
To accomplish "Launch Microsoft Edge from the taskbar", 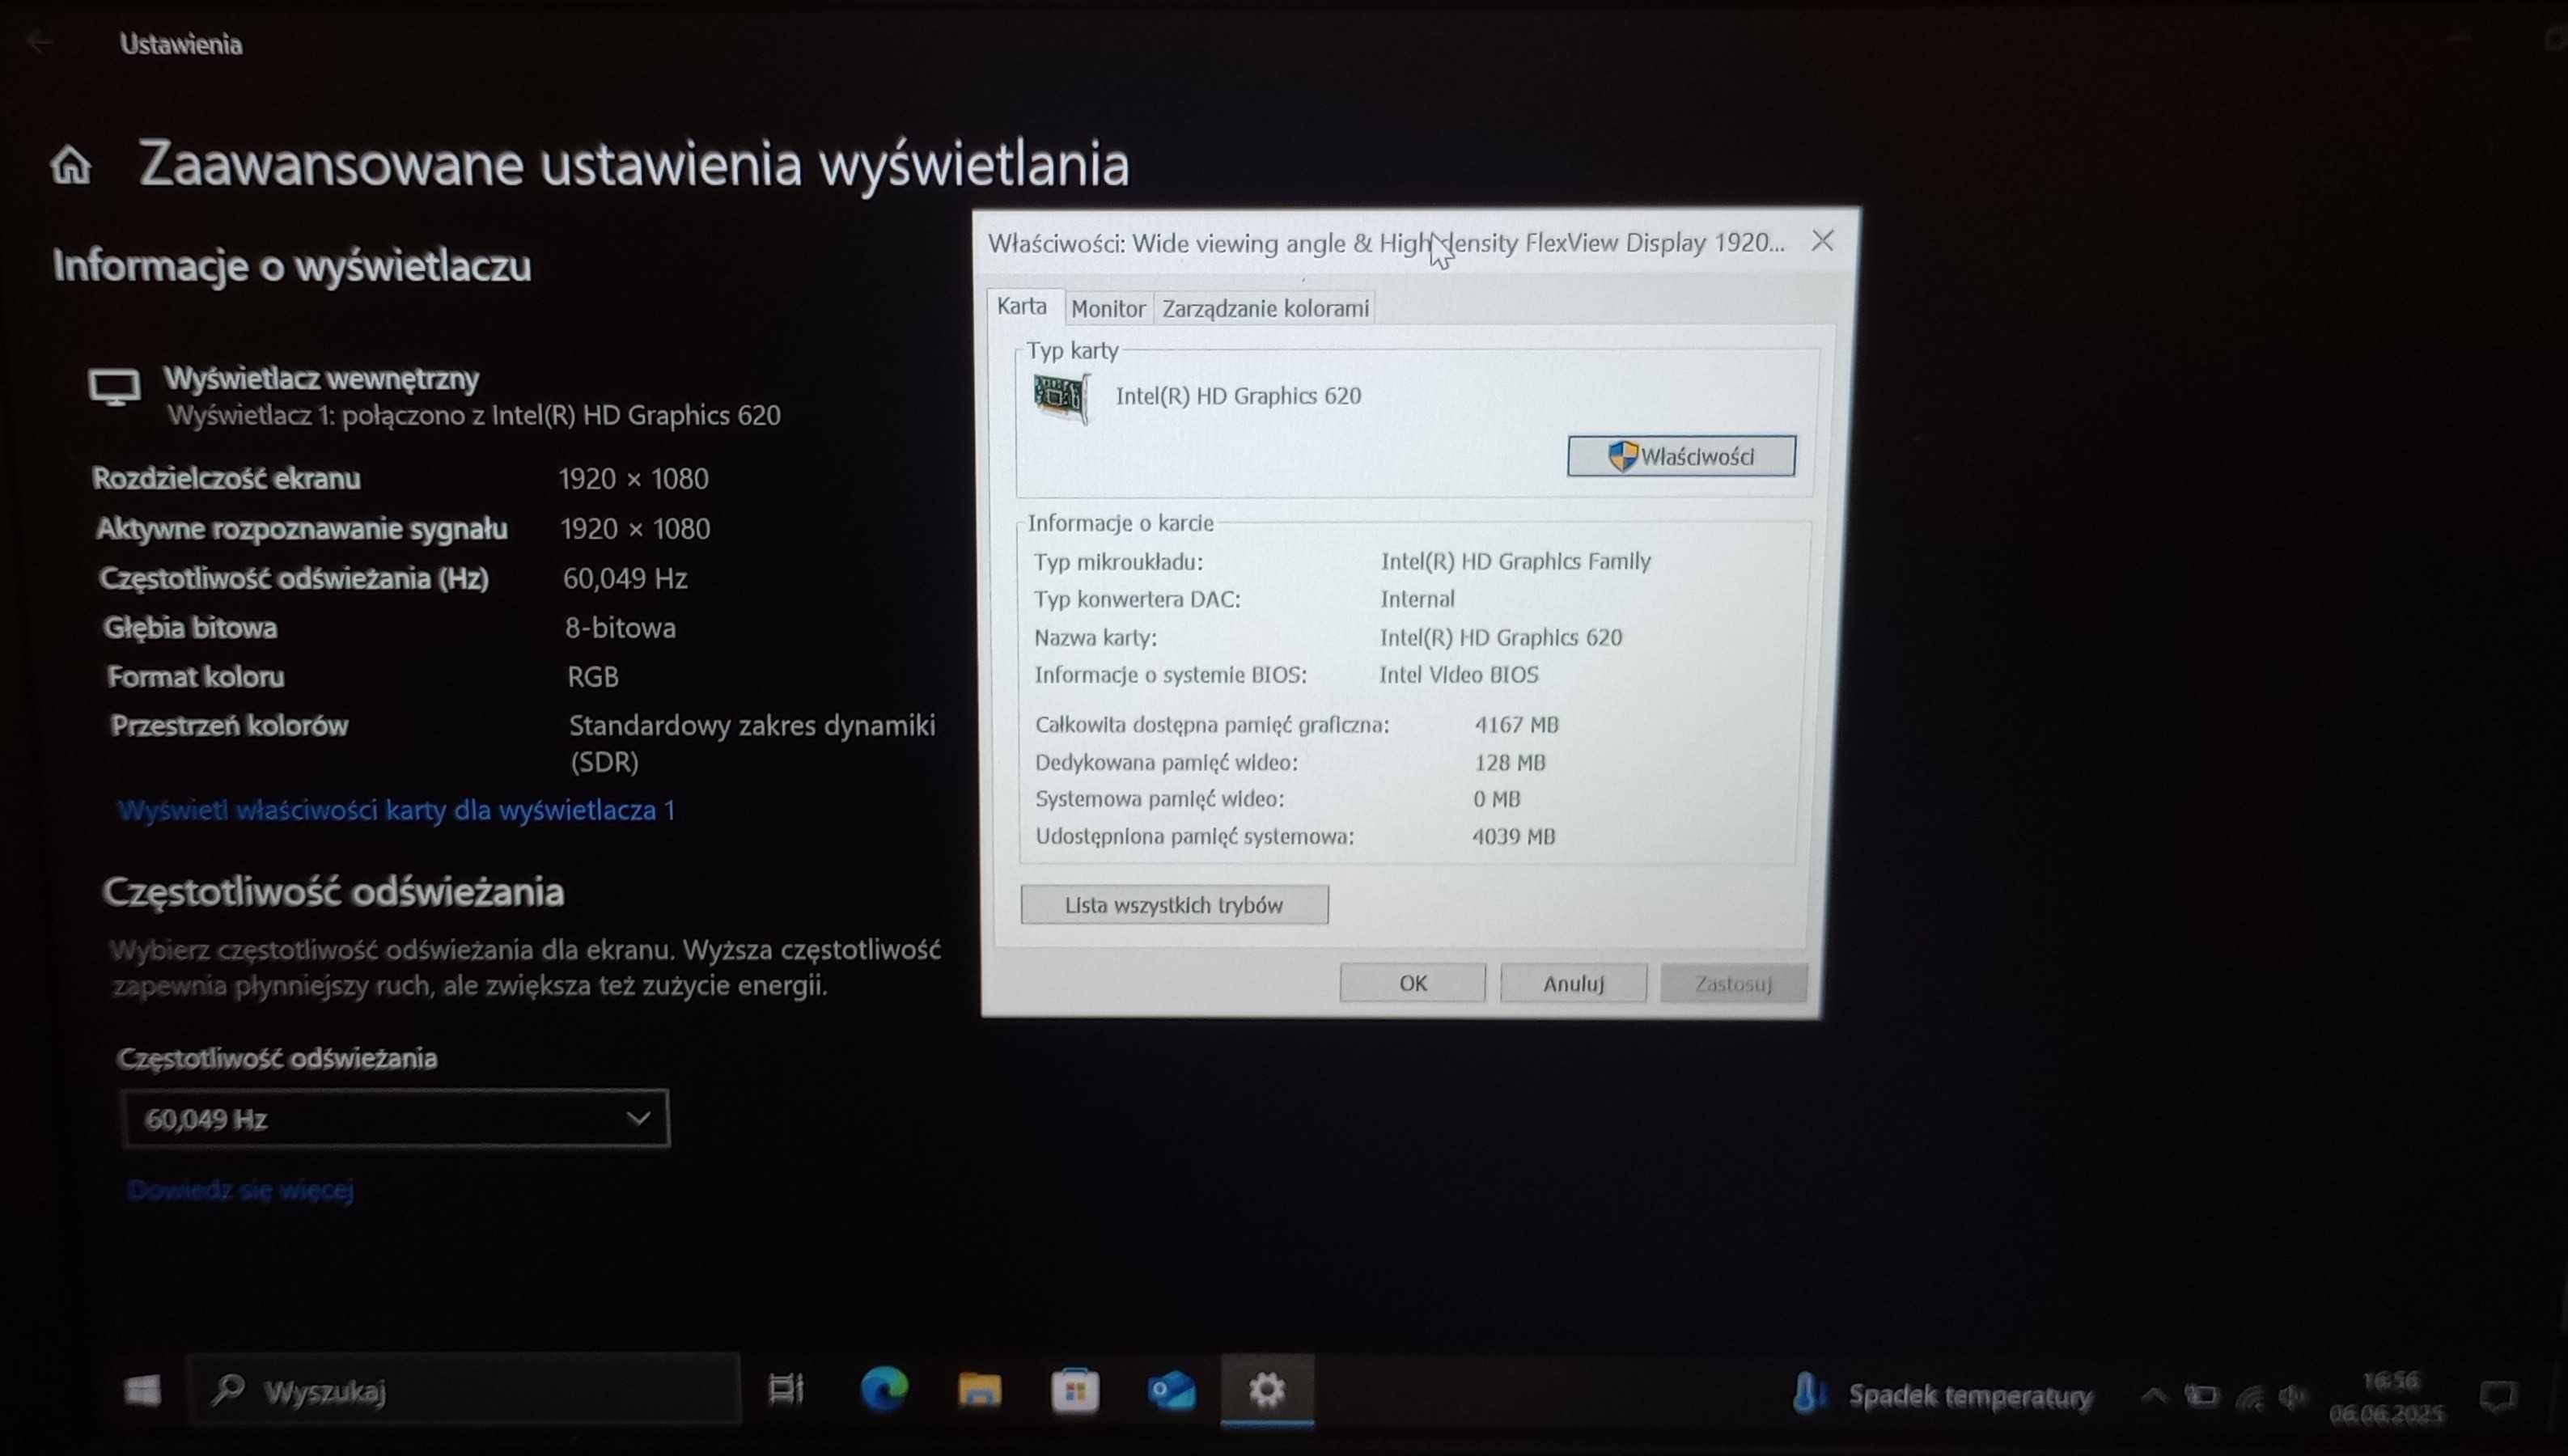I will pos(884,1389).
